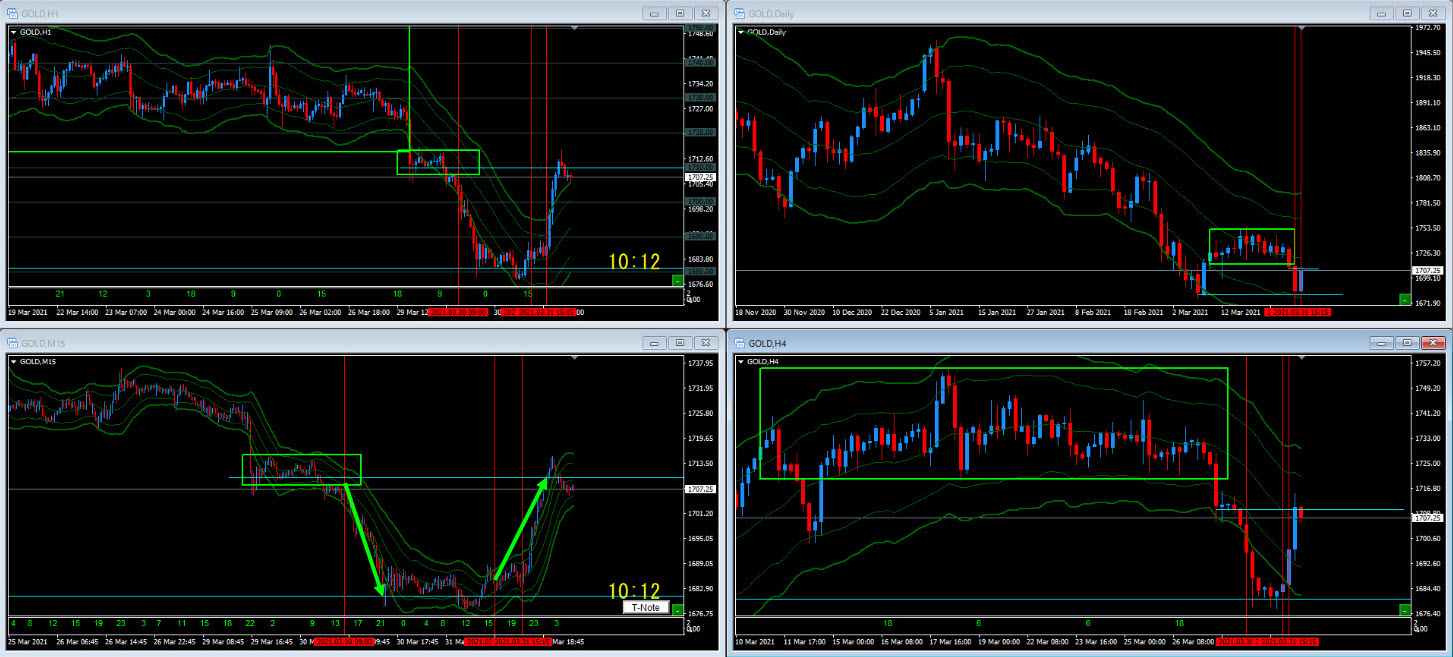Click the 1707.25 current price label in Daily
Image resolution: width=1453 pixels, height=657 pixels.
(x=1427, y=270)
